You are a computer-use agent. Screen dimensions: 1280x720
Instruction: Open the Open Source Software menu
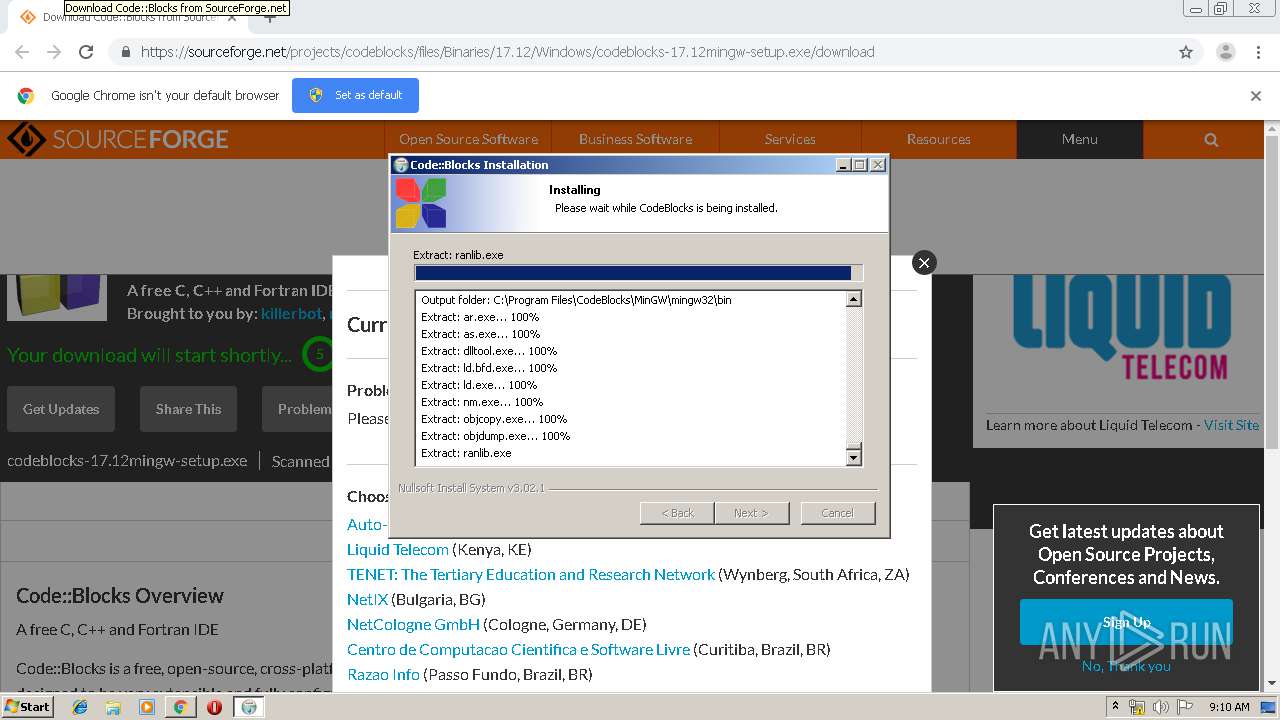pos(468,139)
